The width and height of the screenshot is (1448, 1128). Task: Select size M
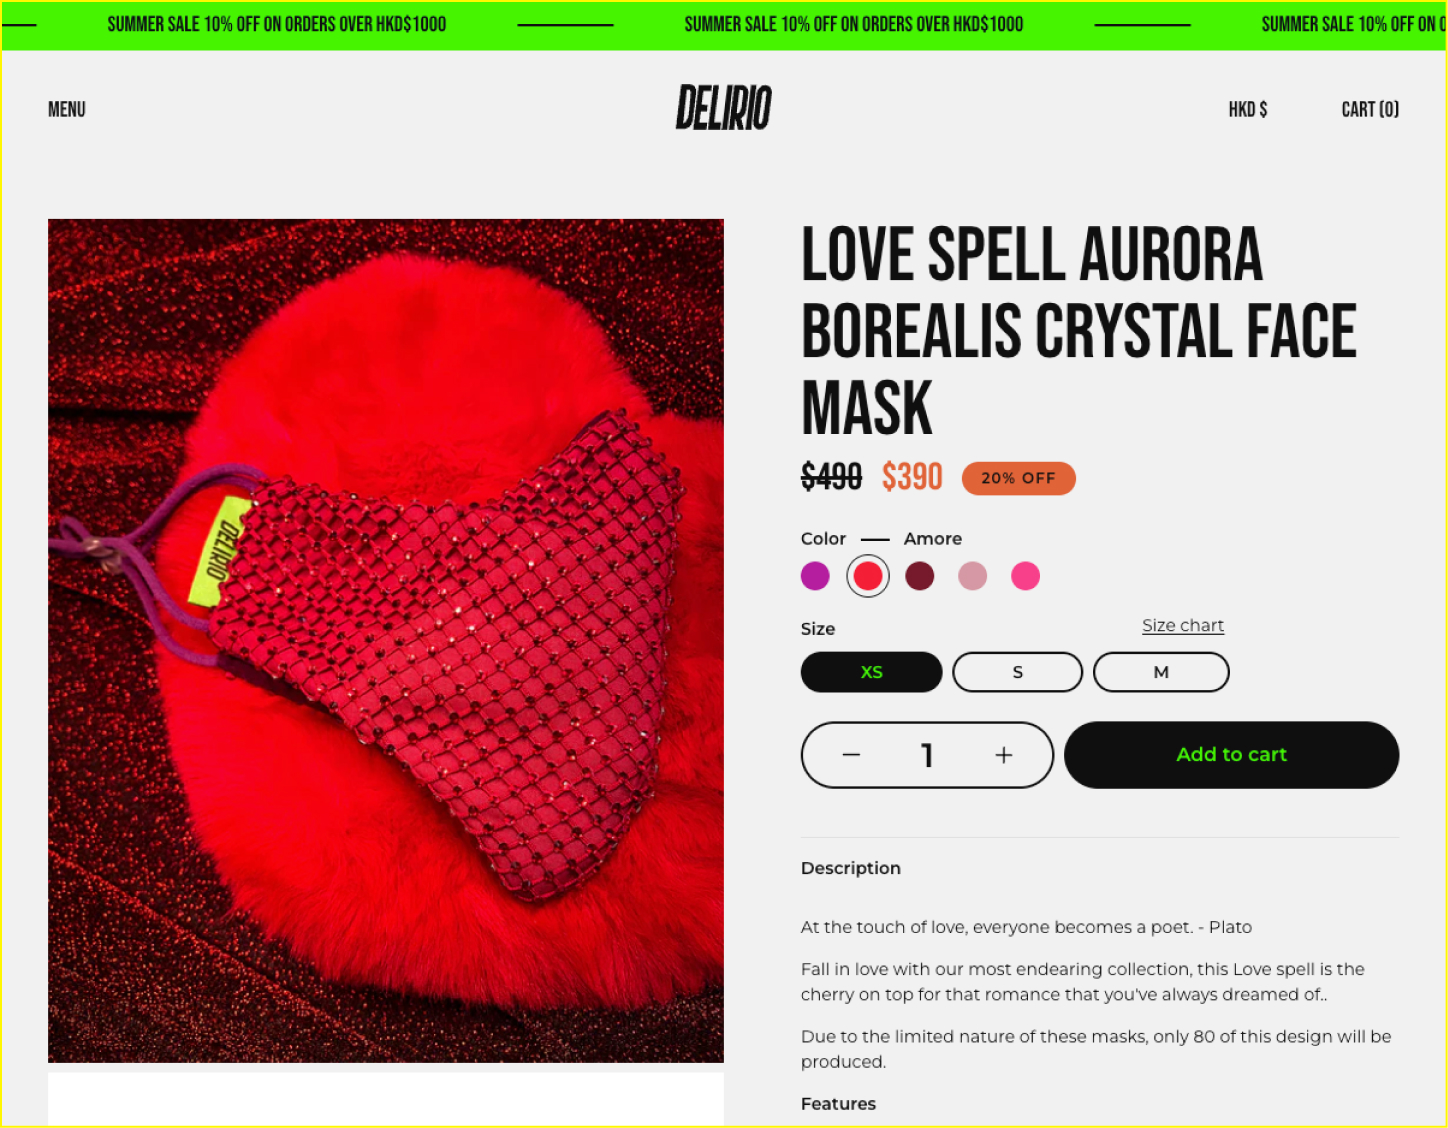point(1161,672)
